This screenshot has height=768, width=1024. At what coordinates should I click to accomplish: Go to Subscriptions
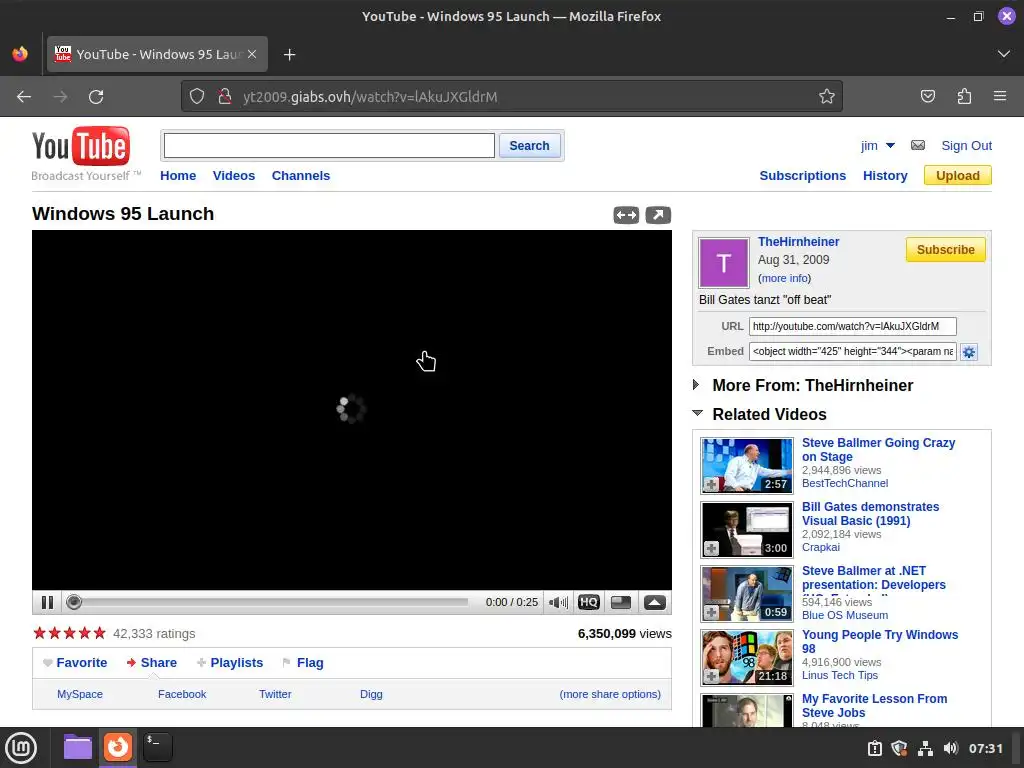coord(803,176)
